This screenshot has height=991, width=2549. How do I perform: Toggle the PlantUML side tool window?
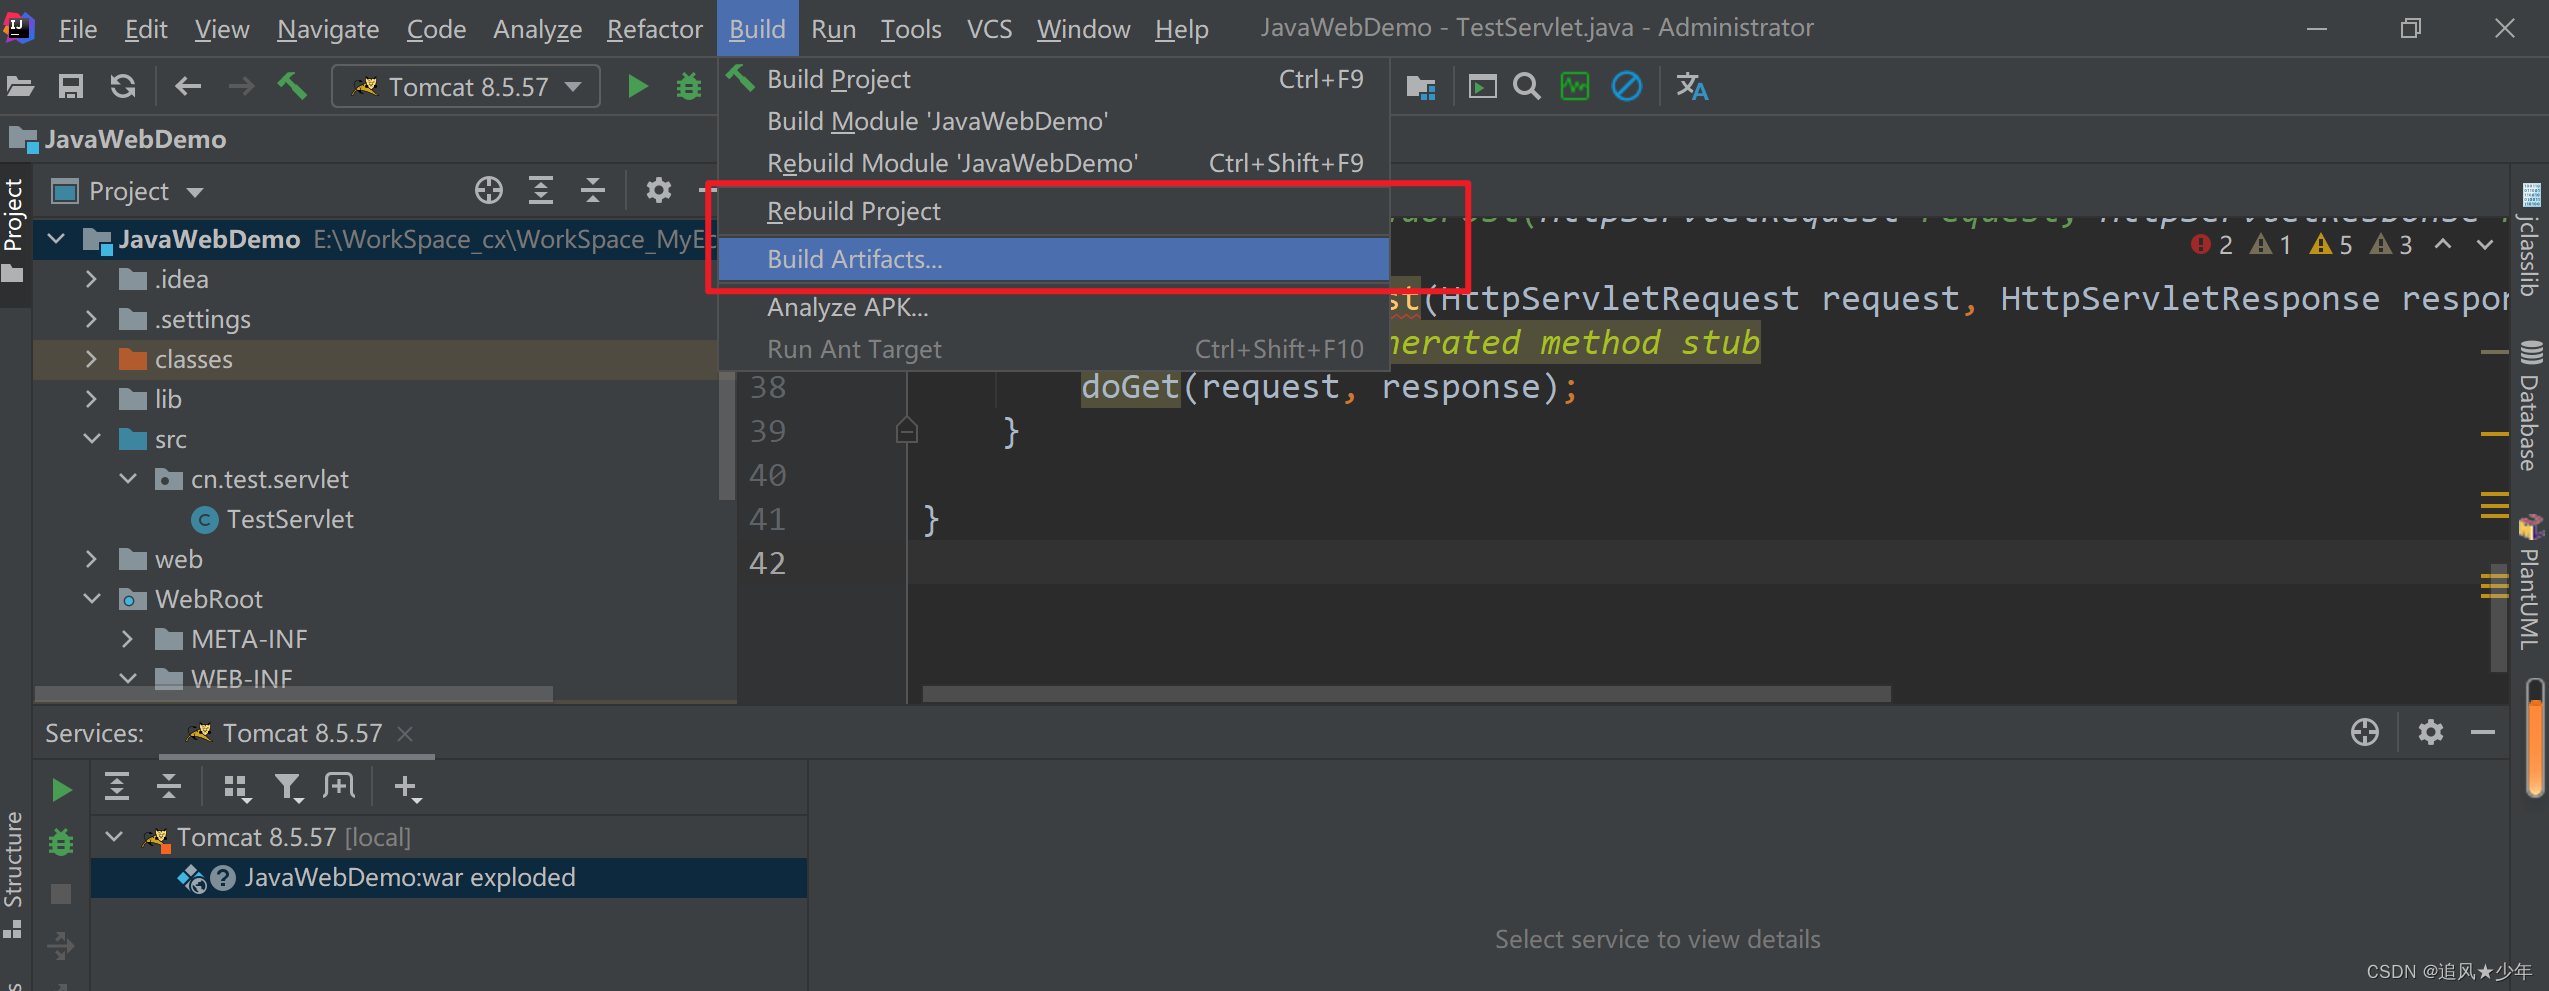click(2531, 582)
